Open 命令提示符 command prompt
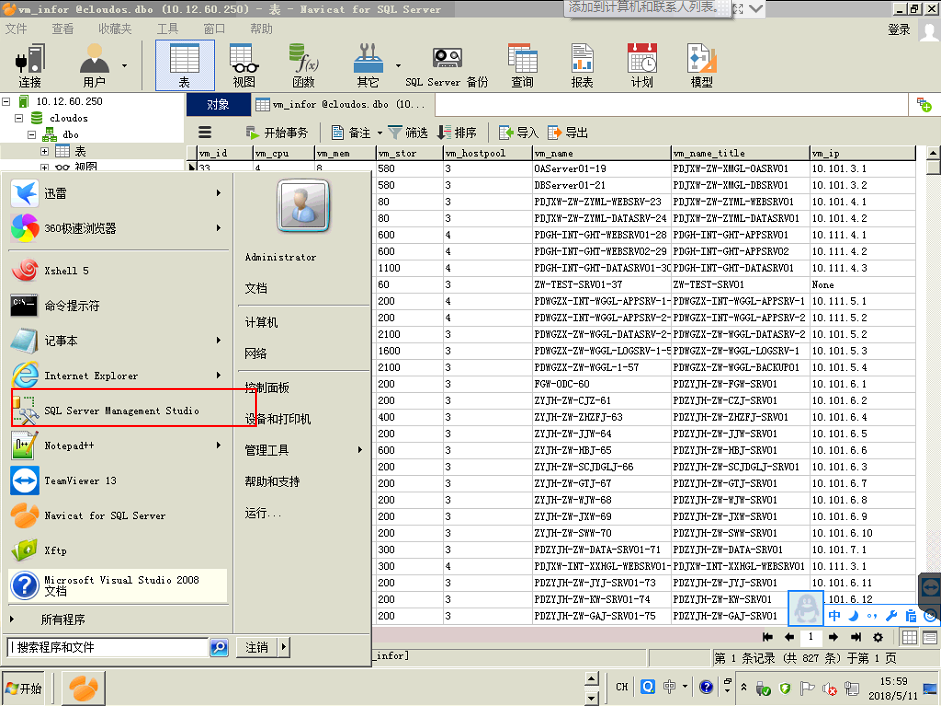Image resolution: width=941 pixels, height=706 pixels. [x=116, y=306]
